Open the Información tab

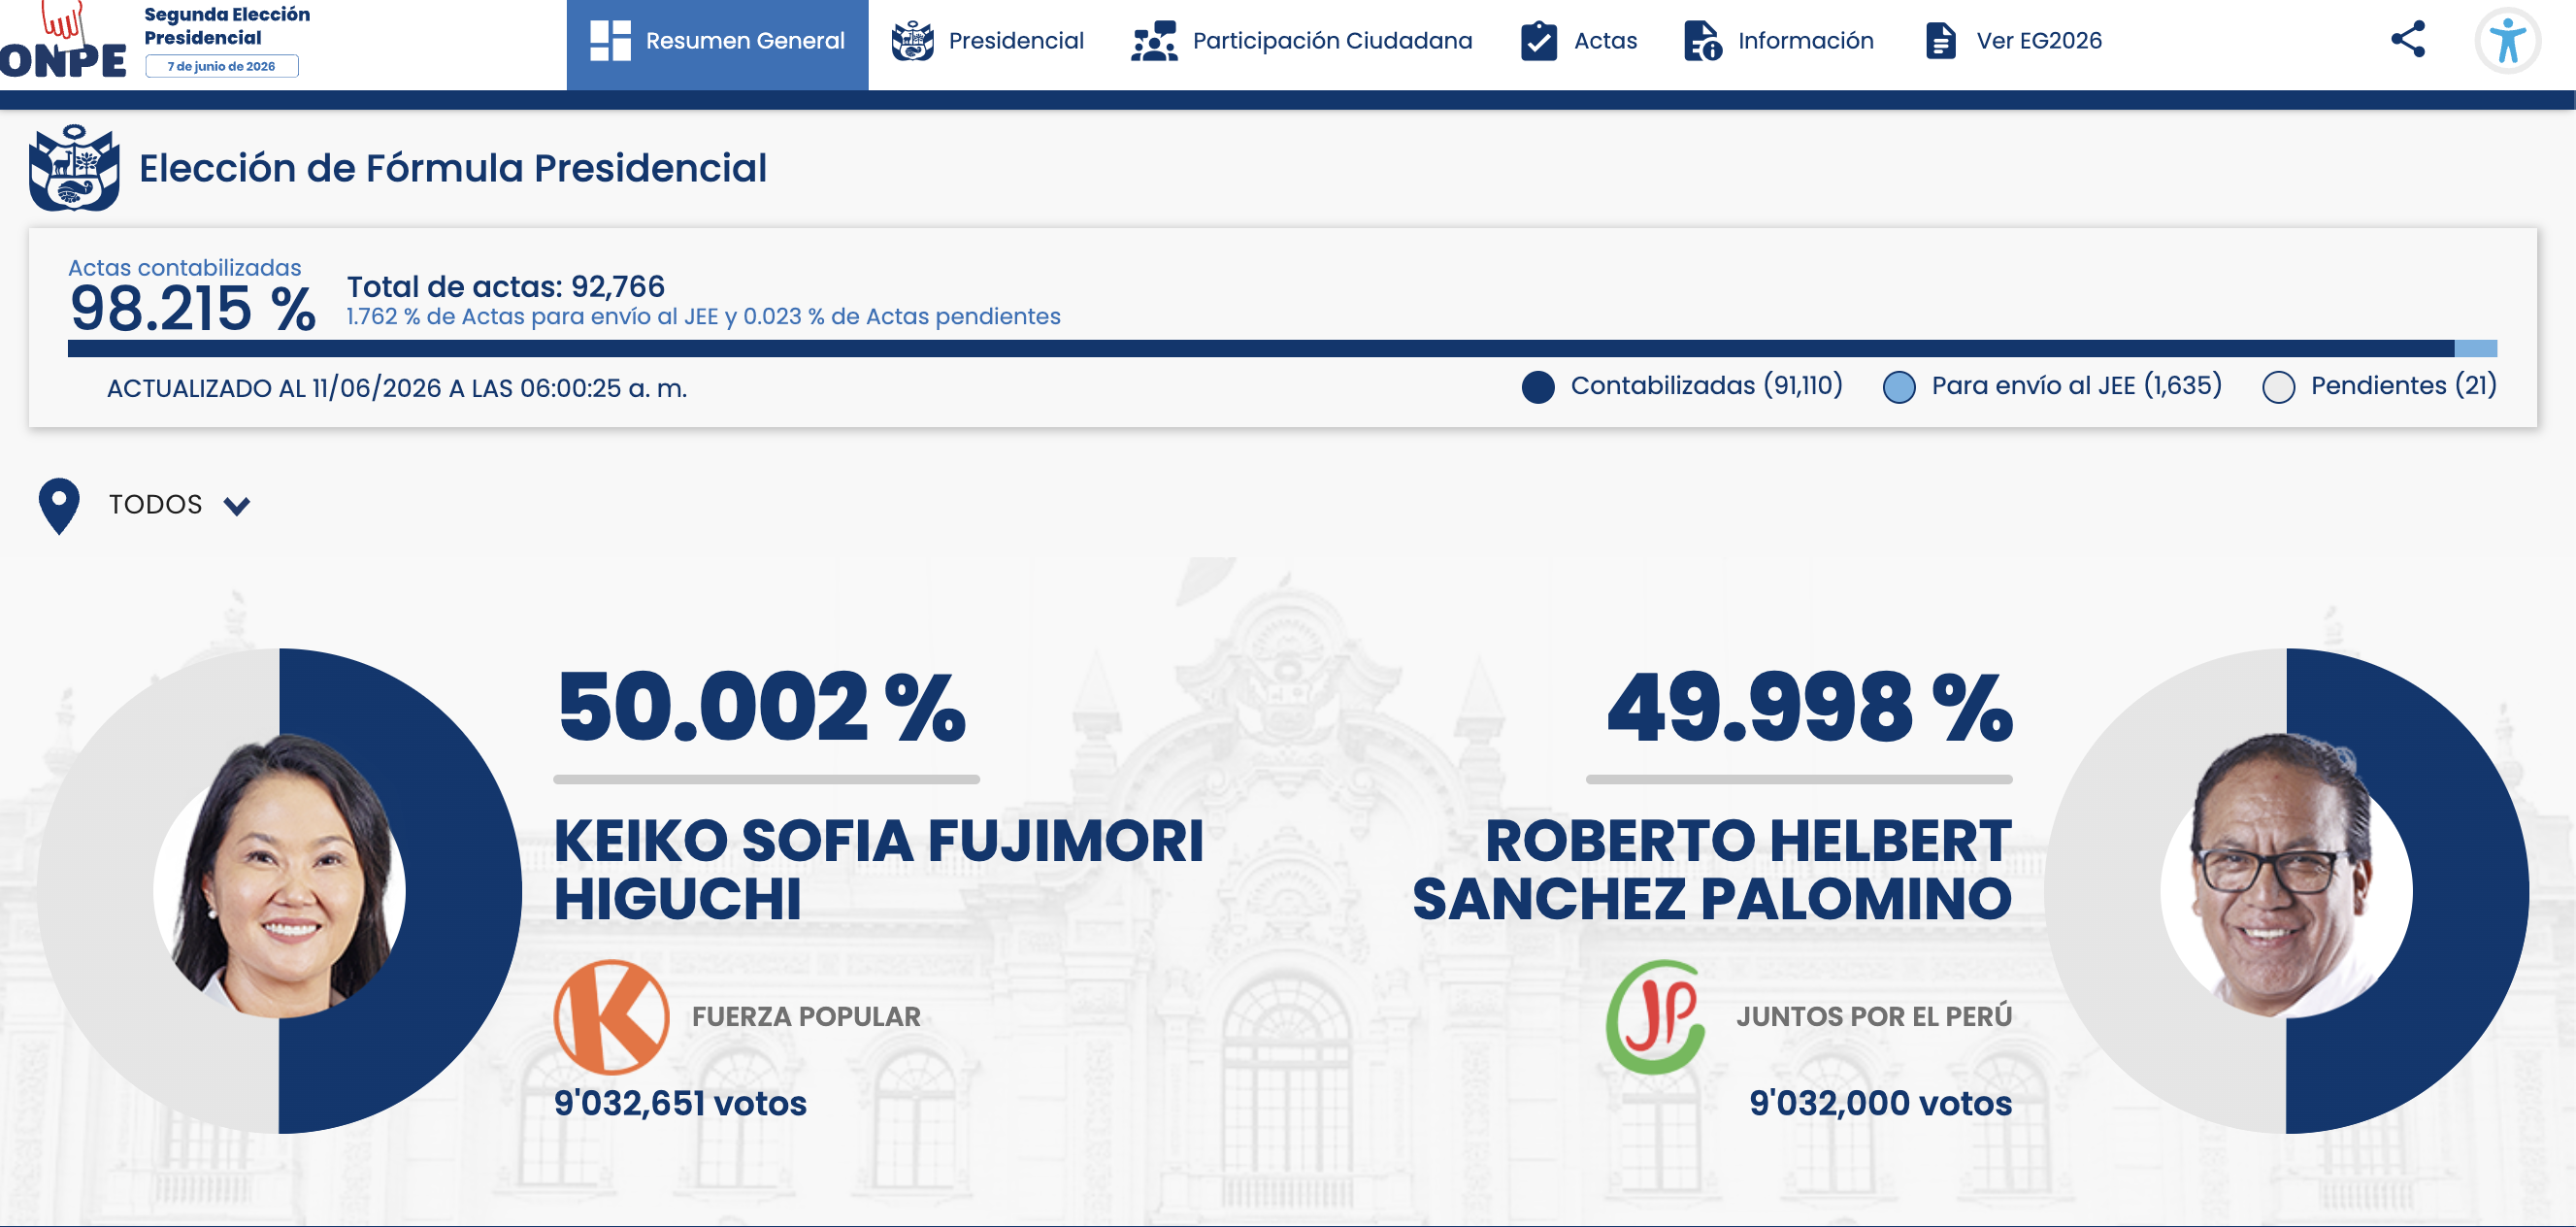(x=1778, y=41)
